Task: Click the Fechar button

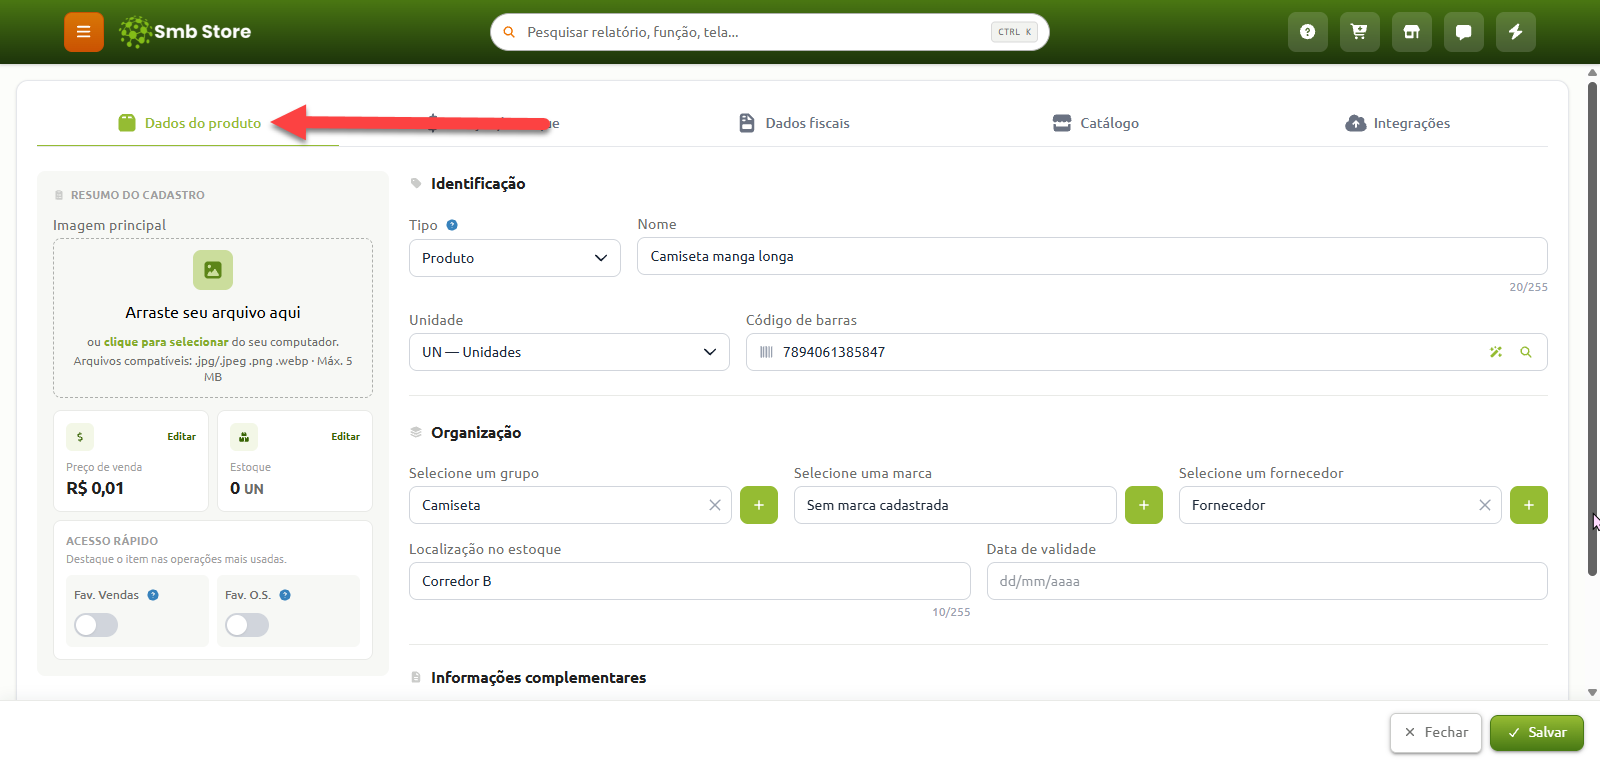Action: tap(1436, 733)
